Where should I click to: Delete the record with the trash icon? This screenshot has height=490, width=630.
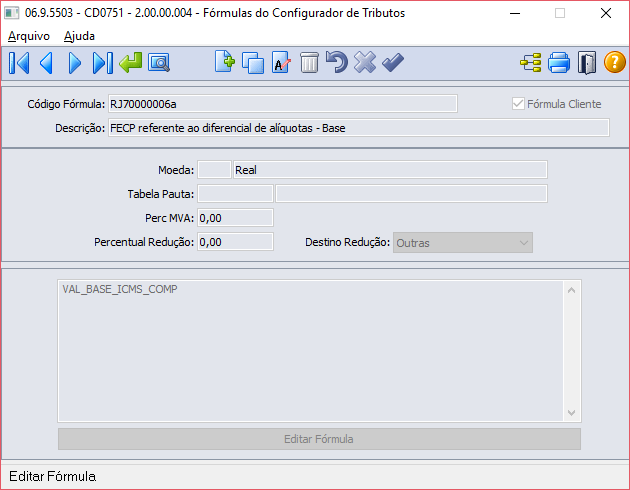tap(309, 63)
